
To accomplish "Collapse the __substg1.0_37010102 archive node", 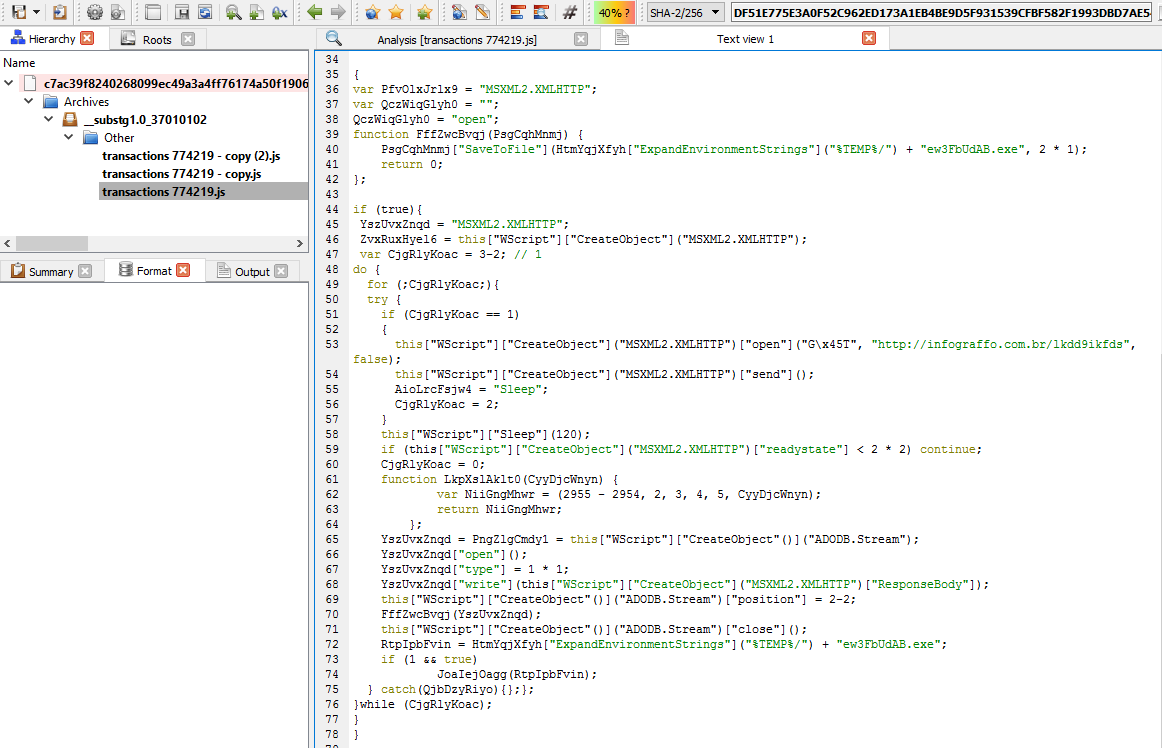I will 49,119.
